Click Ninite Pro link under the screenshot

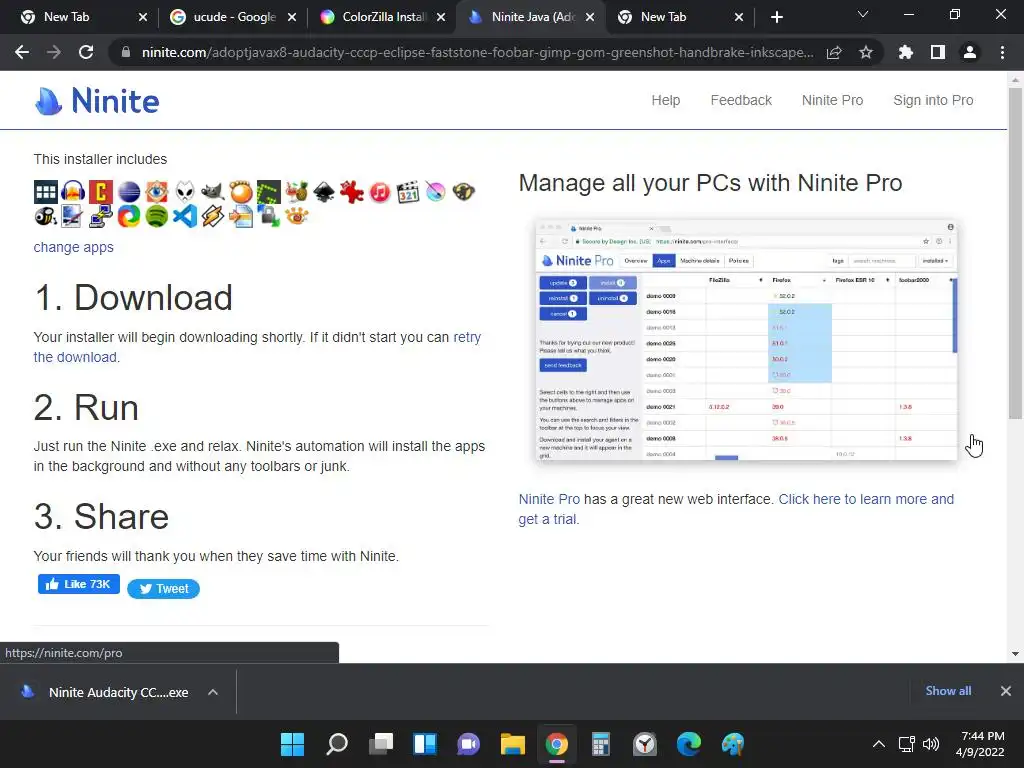tap(549, 499)
